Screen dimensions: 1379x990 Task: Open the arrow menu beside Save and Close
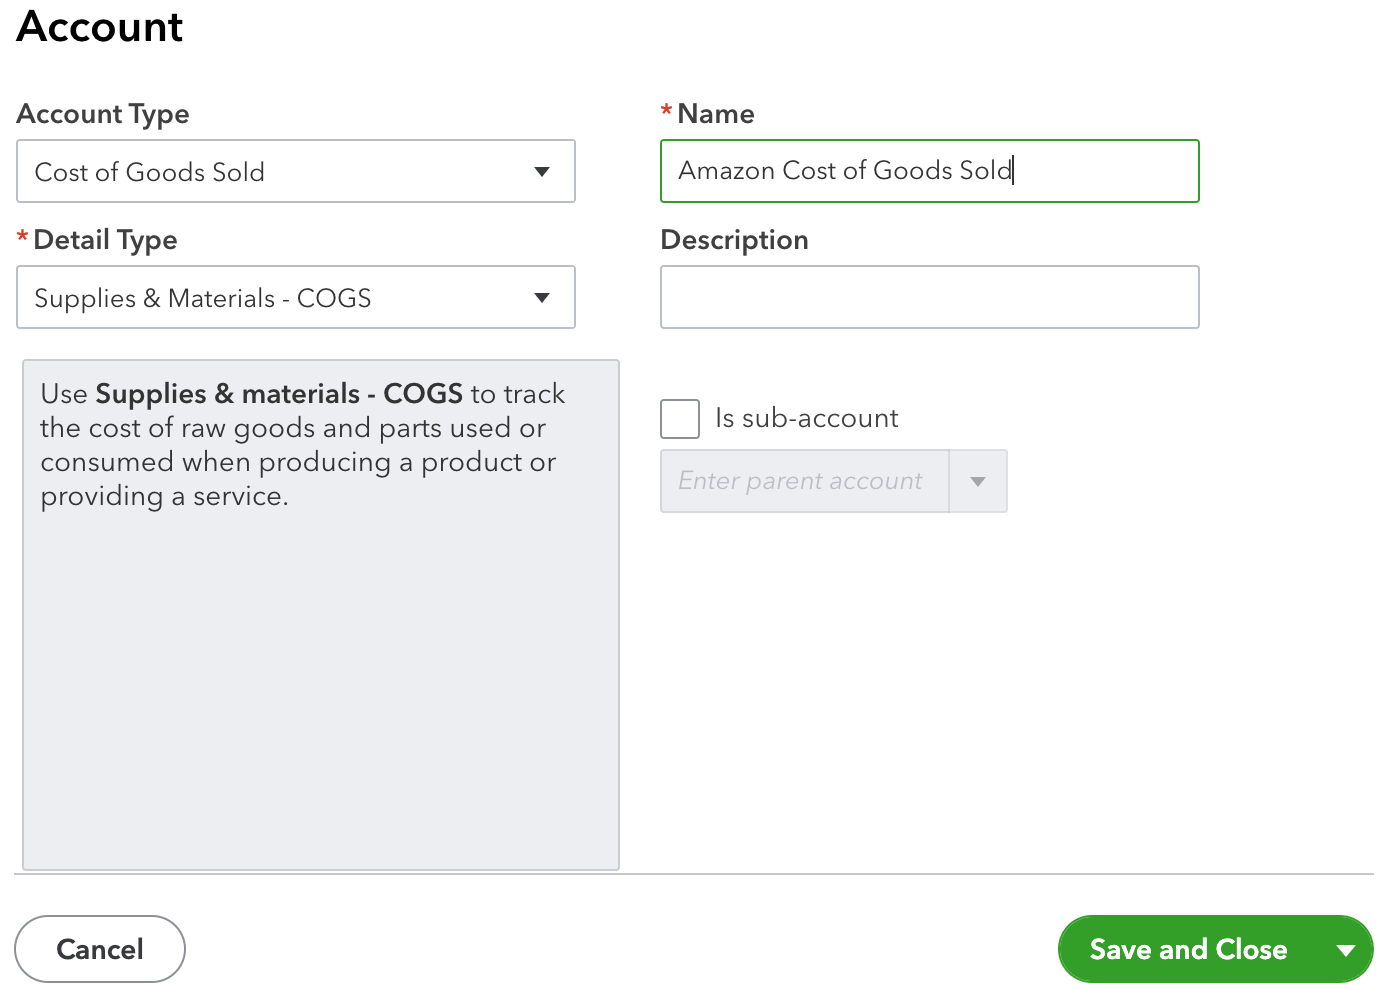click(1346, 949)
